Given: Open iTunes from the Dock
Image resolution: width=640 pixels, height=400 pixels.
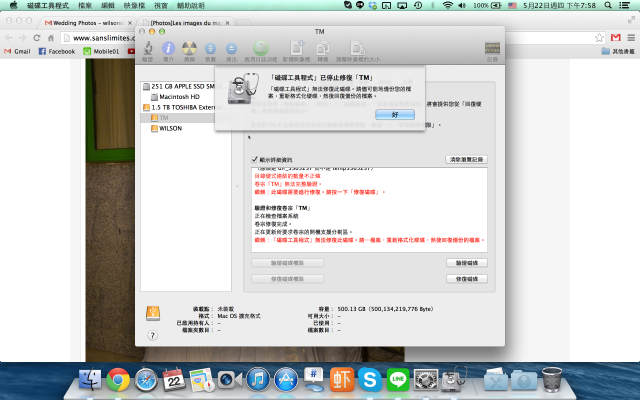Looking at the screenshot, I should (258, 380).
